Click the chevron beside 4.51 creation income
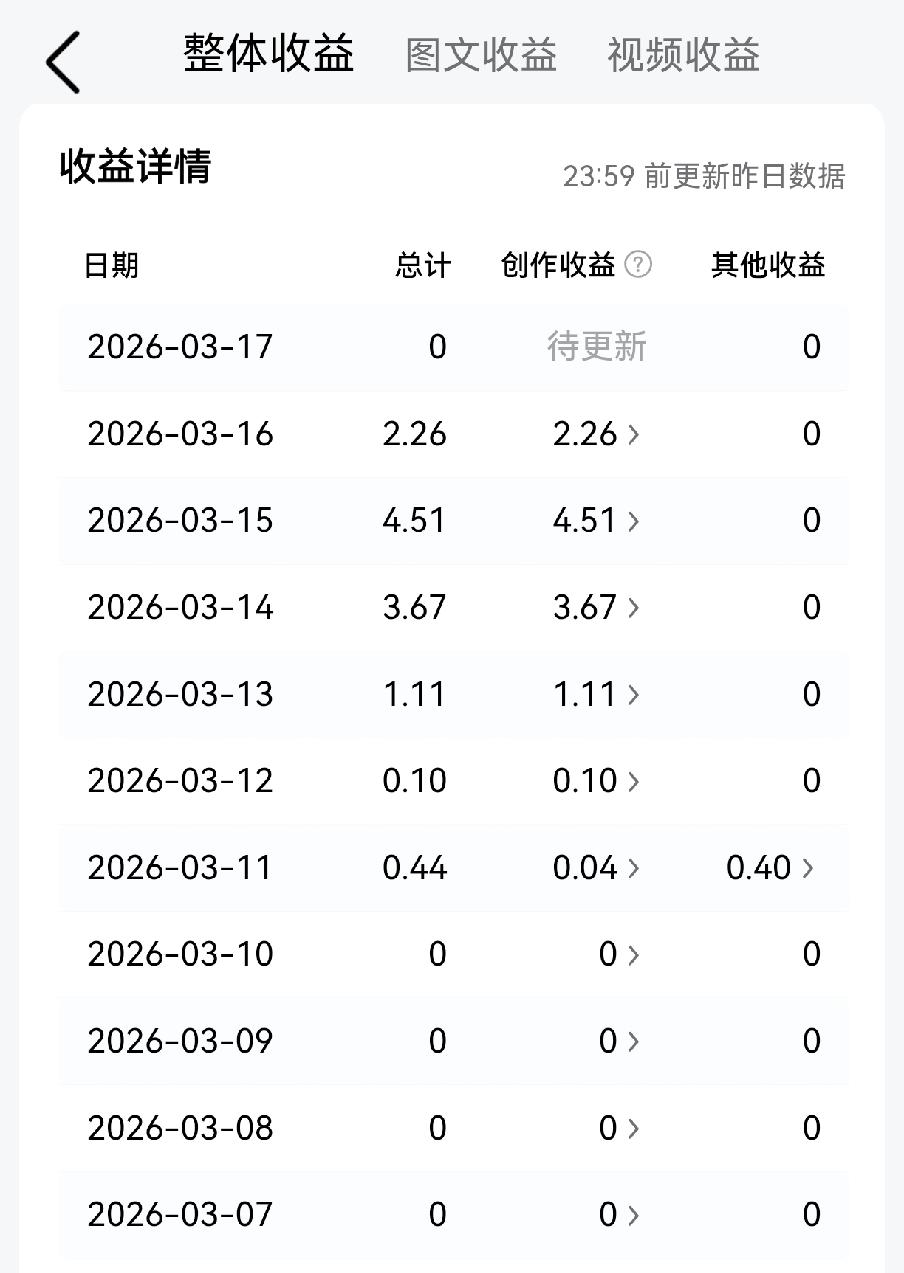This screenshot has width=904, height=1273. pyautogui.click(x=634, y=521)
